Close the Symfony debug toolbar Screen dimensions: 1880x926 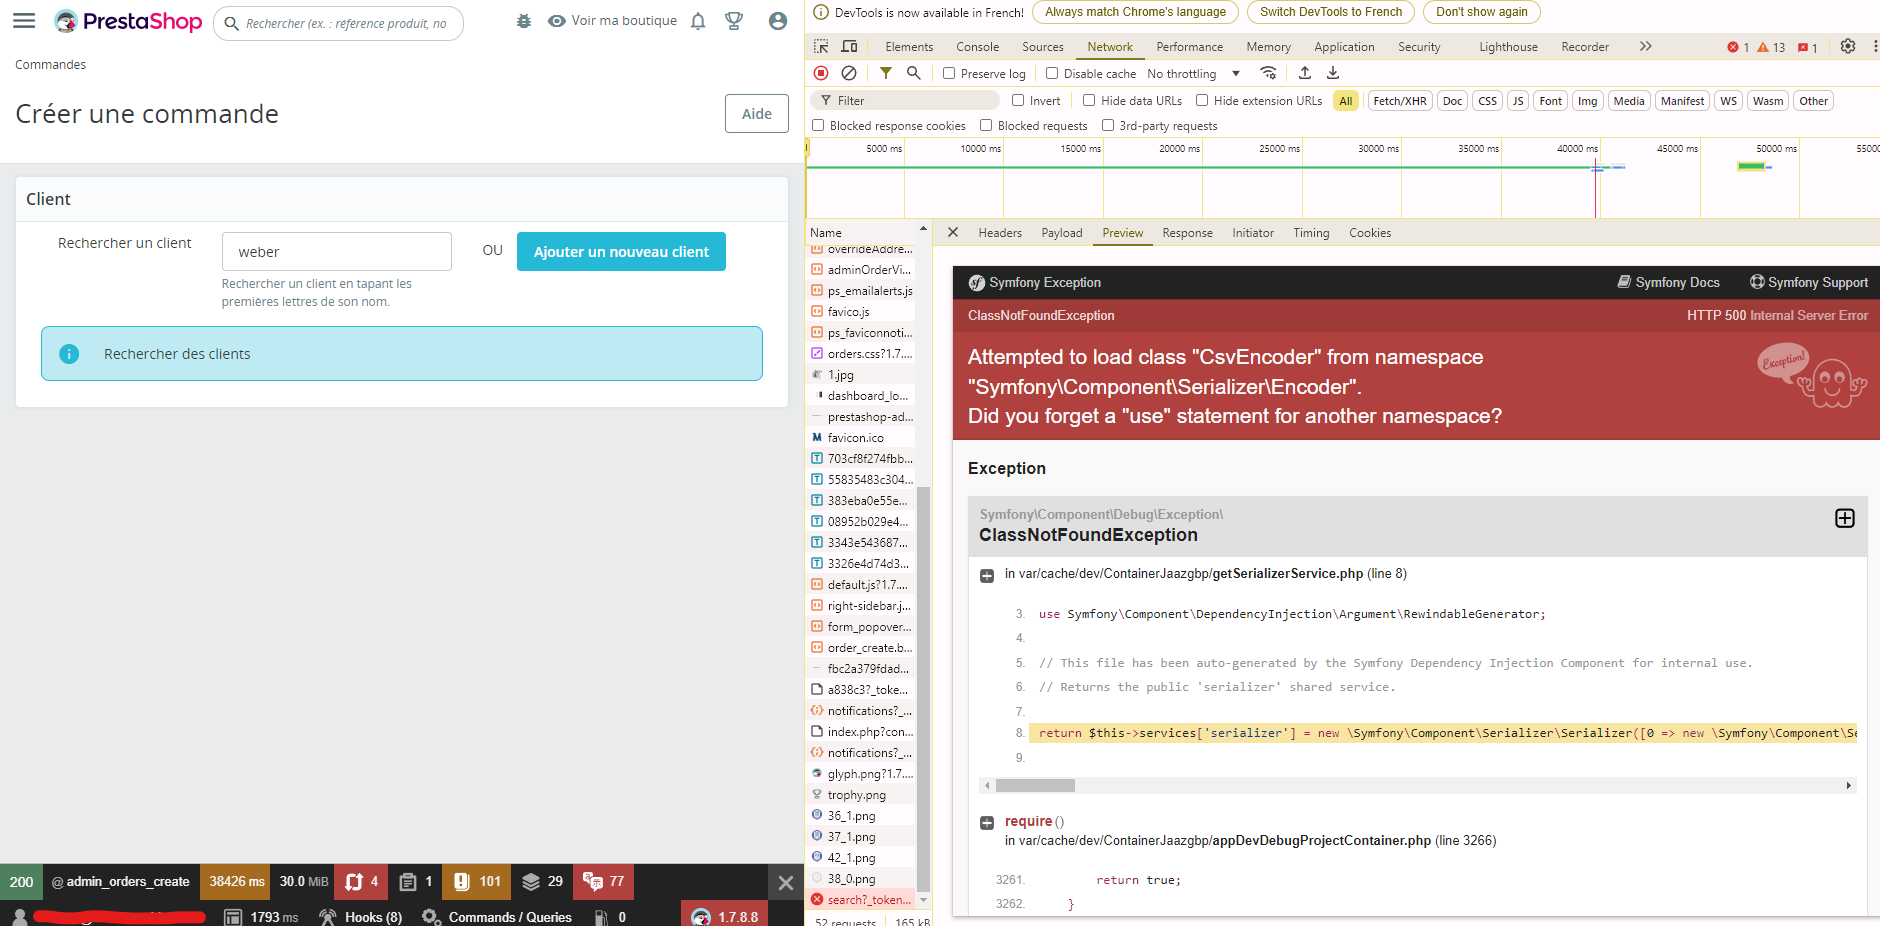[786, 883]
